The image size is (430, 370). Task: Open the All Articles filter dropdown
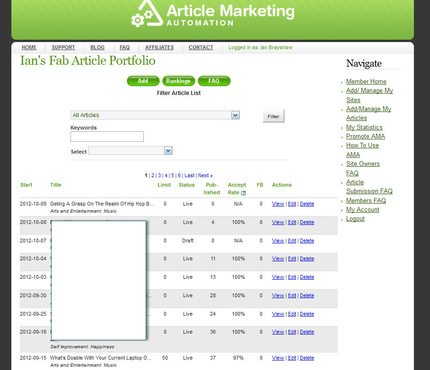[155, 115]
